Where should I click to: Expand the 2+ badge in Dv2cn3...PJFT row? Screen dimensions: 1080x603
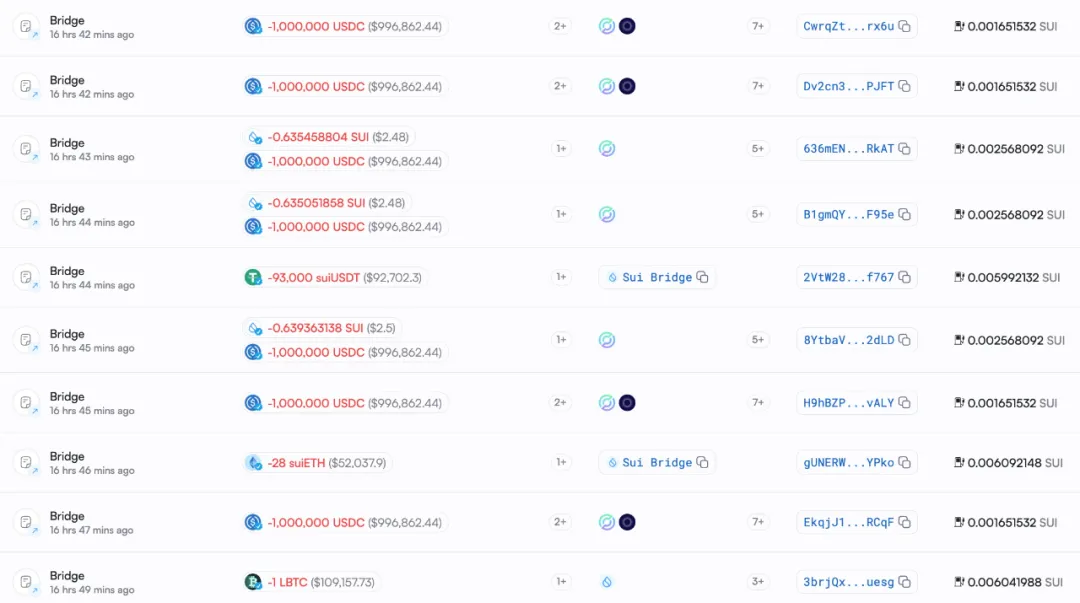(561, 87)
